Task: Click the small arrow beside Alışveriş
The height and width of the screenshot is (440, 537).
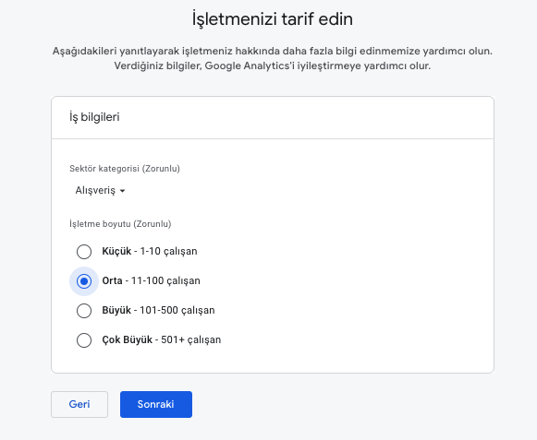Action: 123,191
